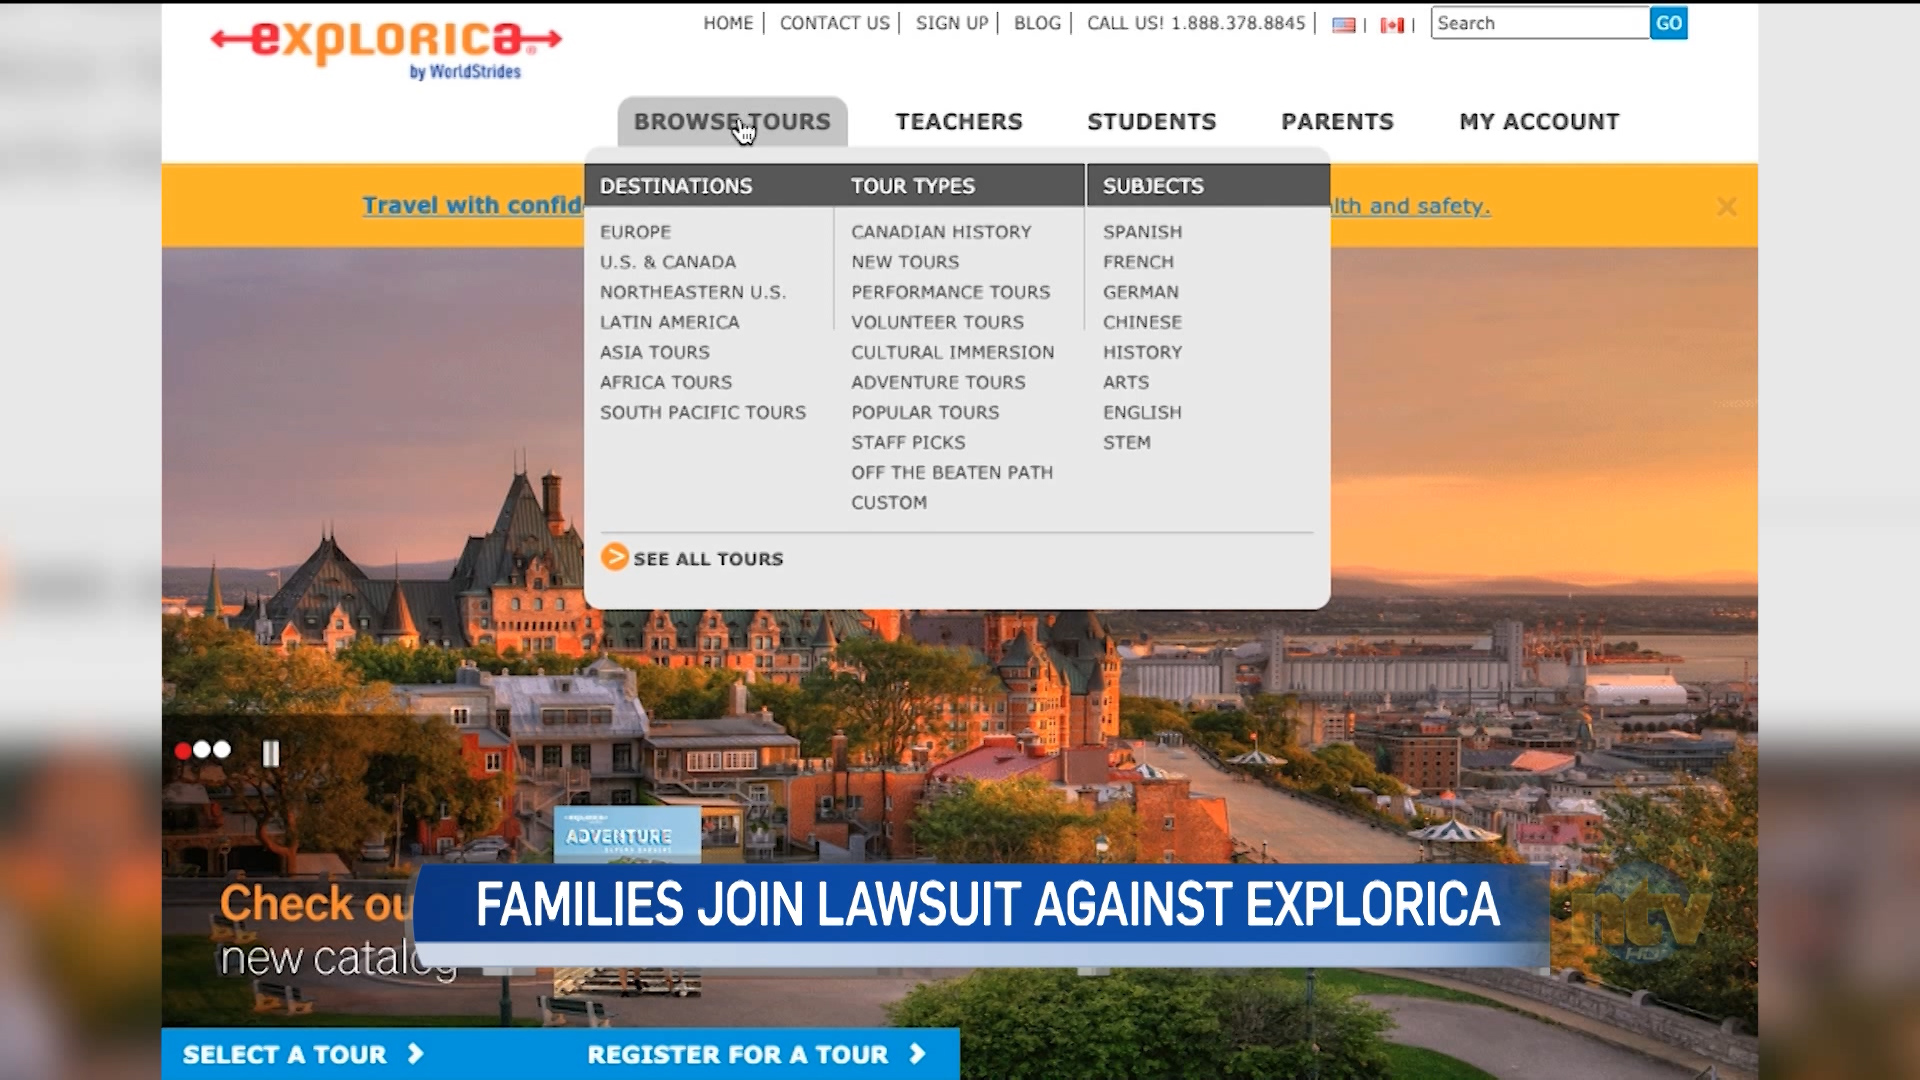Select EUROPE destination

pos(635,232)
